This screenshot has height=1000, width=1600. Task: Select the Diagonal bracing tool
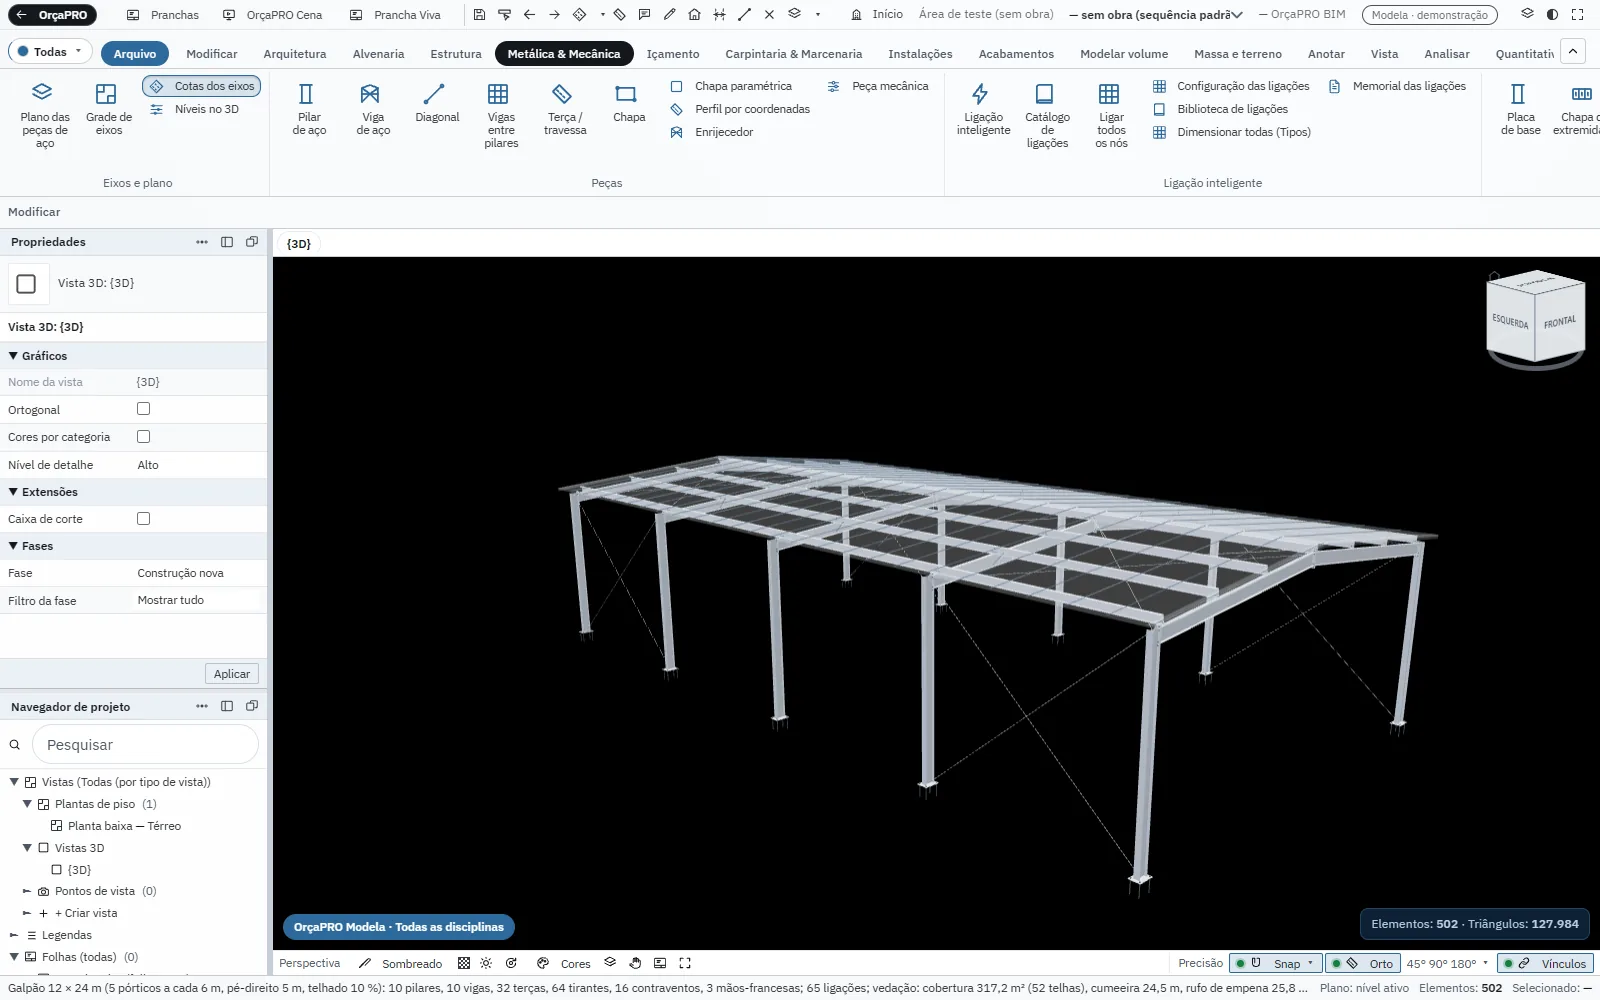pos(437,104)
